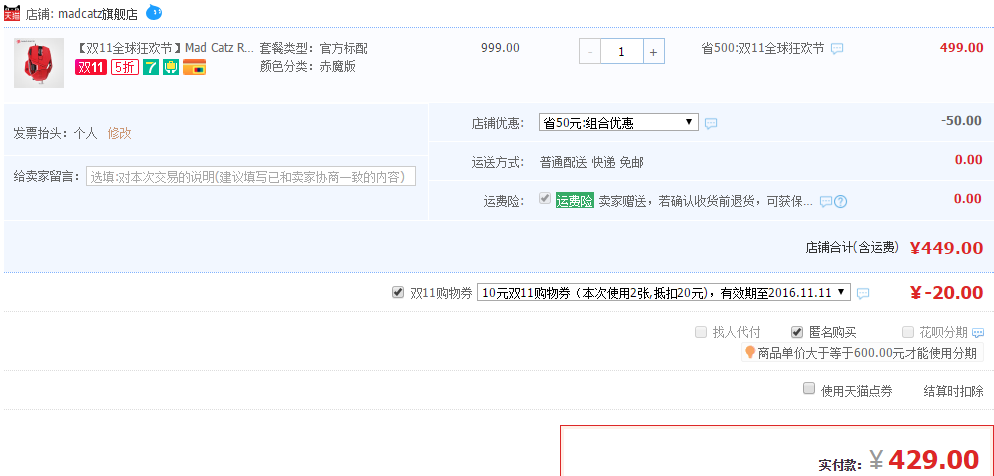
Task: Toggle the 找人代付 checkbox
Action: [x=701, y=331]
